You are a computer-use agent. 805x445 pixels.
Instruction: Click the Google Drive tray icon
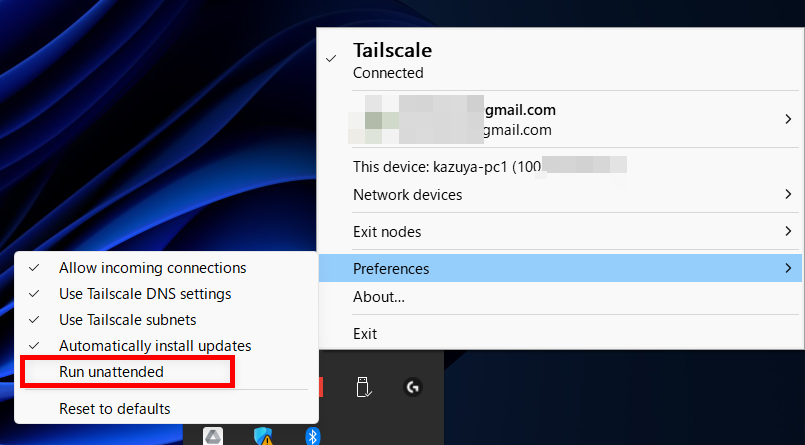(x=213, y=436)
